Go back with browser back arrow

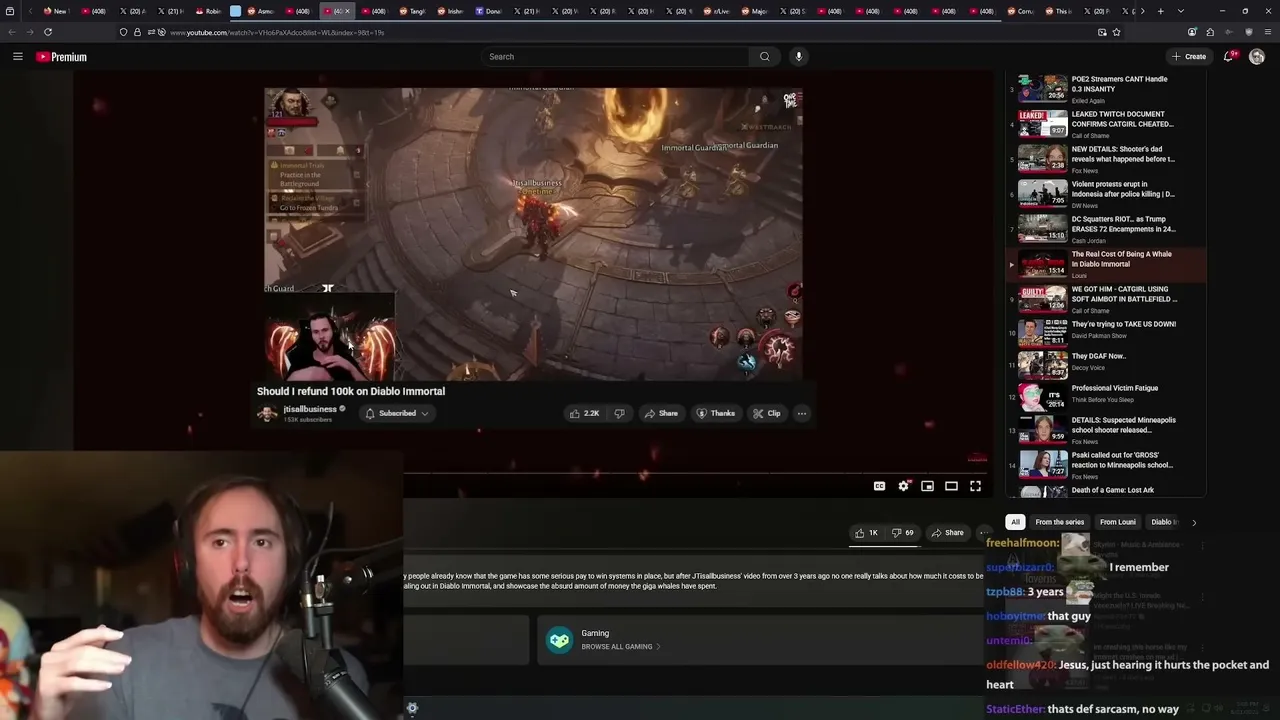pyautogui.click(x=13, y=32)
